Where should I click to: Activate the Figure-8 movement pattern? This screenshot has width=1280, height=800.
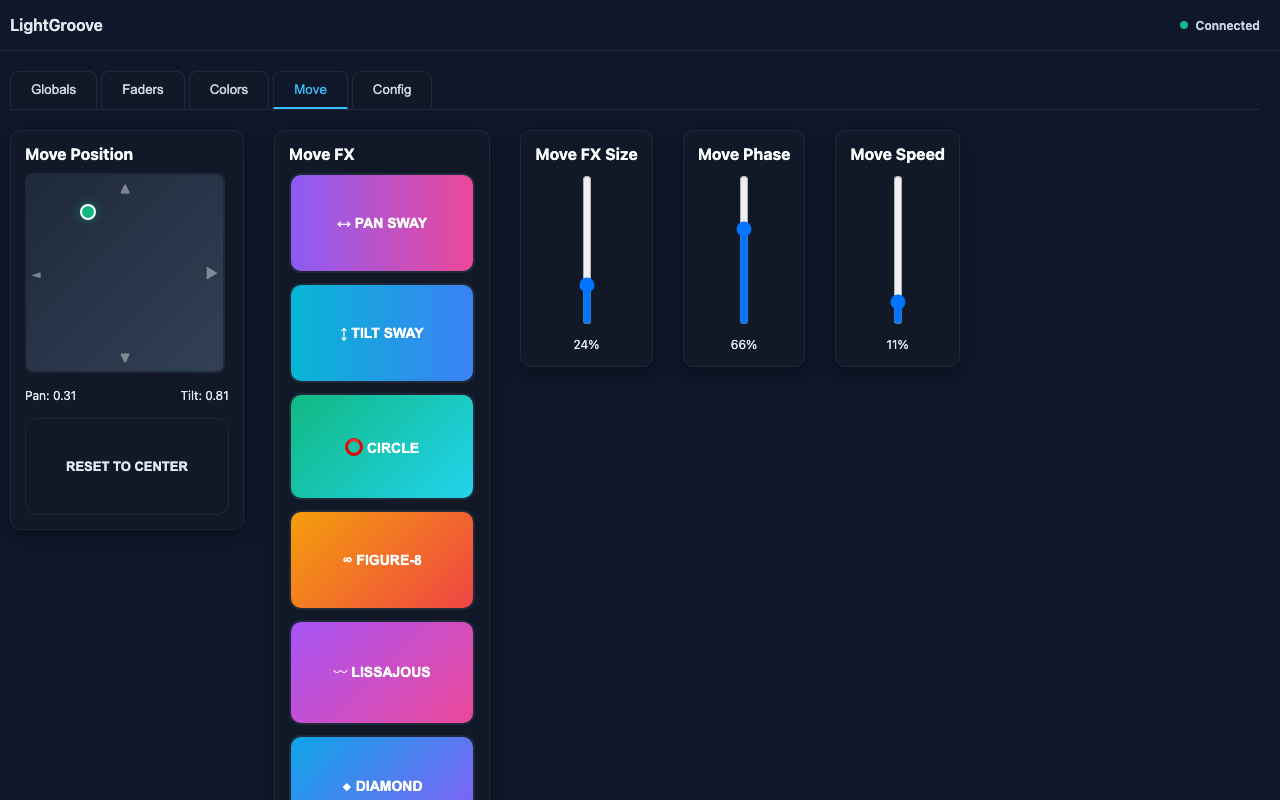coord(382,559)
